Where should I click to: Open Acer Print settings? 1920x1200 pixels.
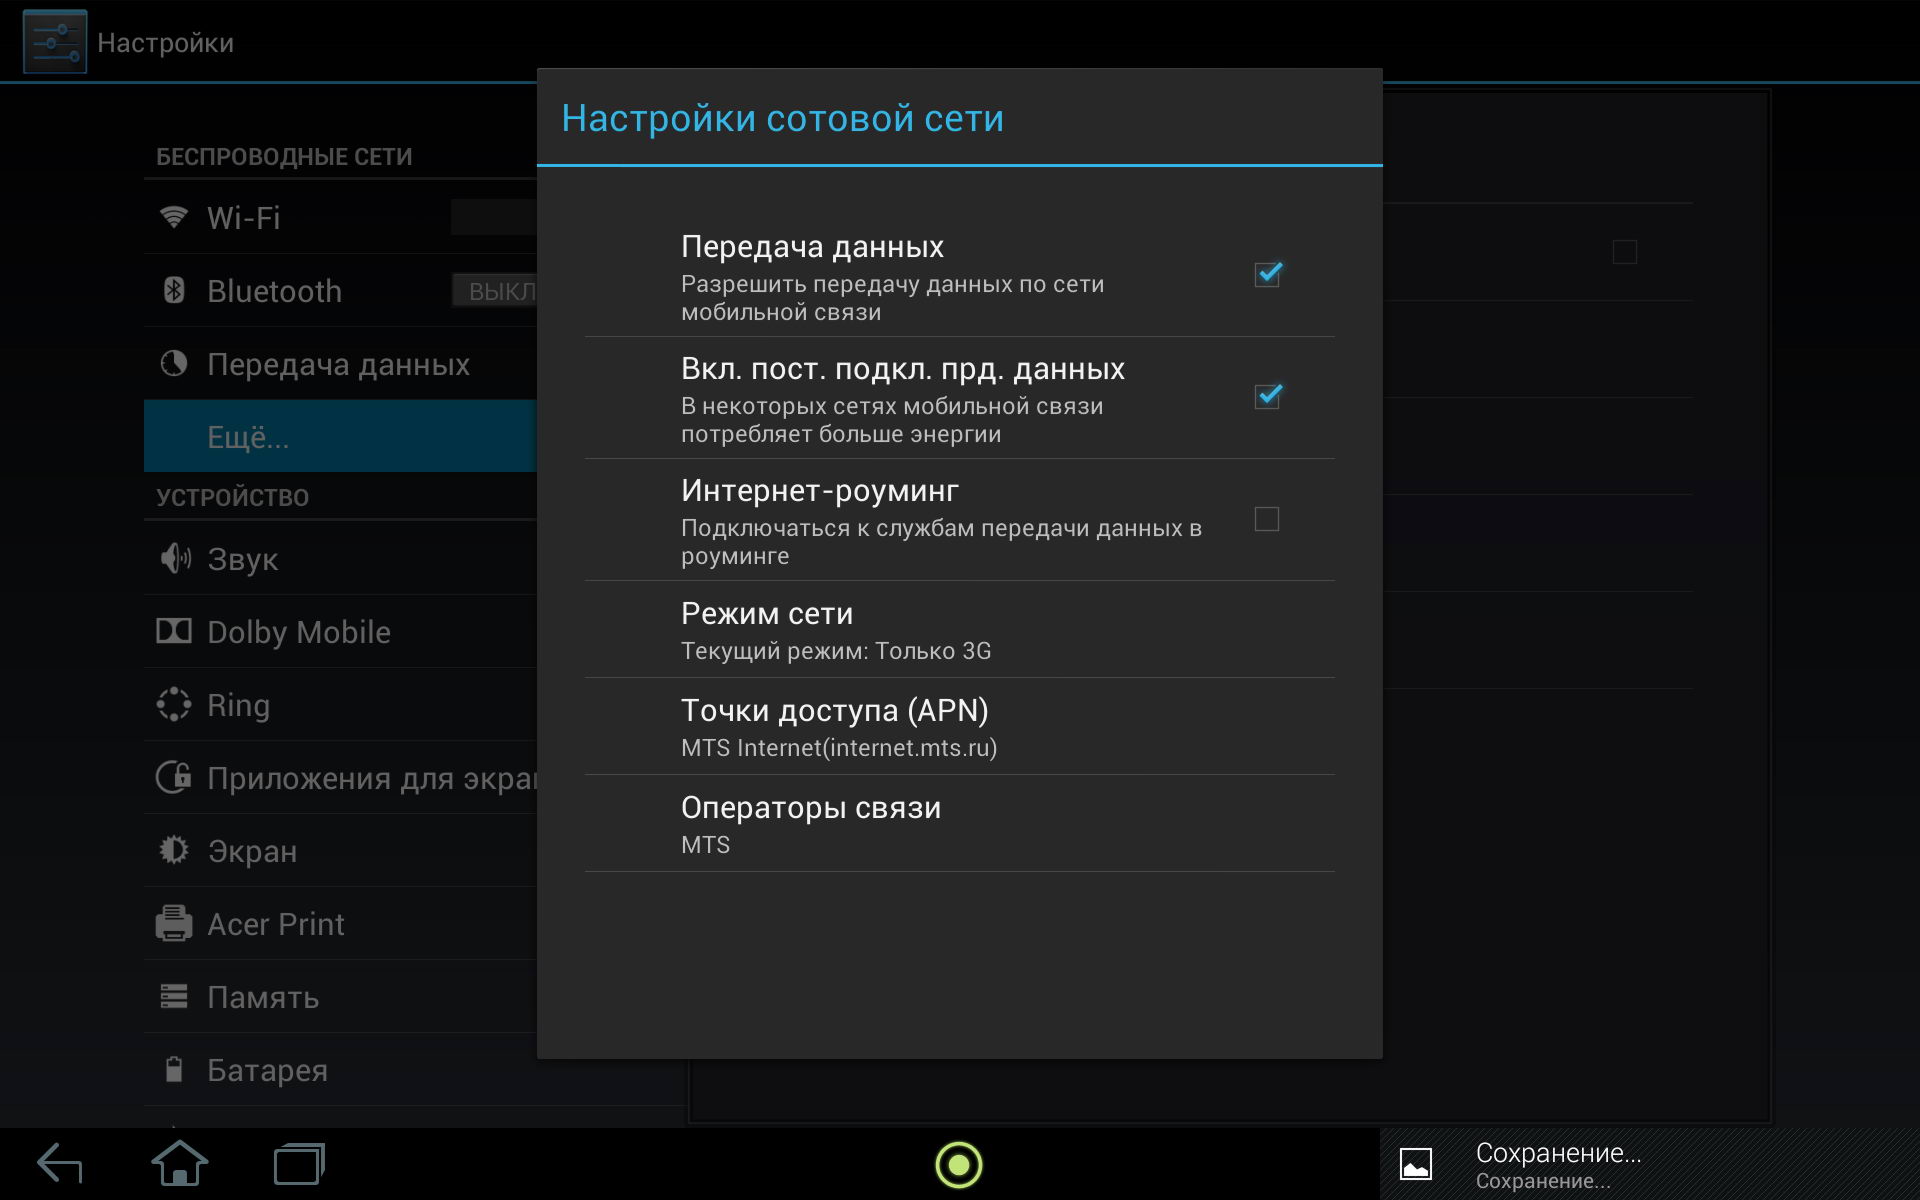(340, 923)
